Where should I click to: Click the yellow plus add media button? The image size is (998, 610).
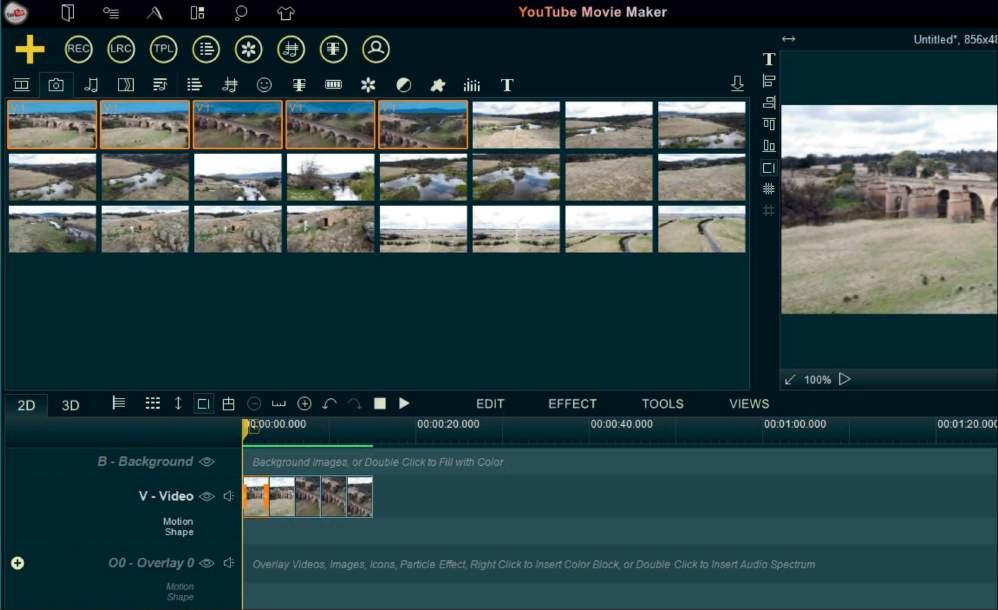tap(30, 49)
